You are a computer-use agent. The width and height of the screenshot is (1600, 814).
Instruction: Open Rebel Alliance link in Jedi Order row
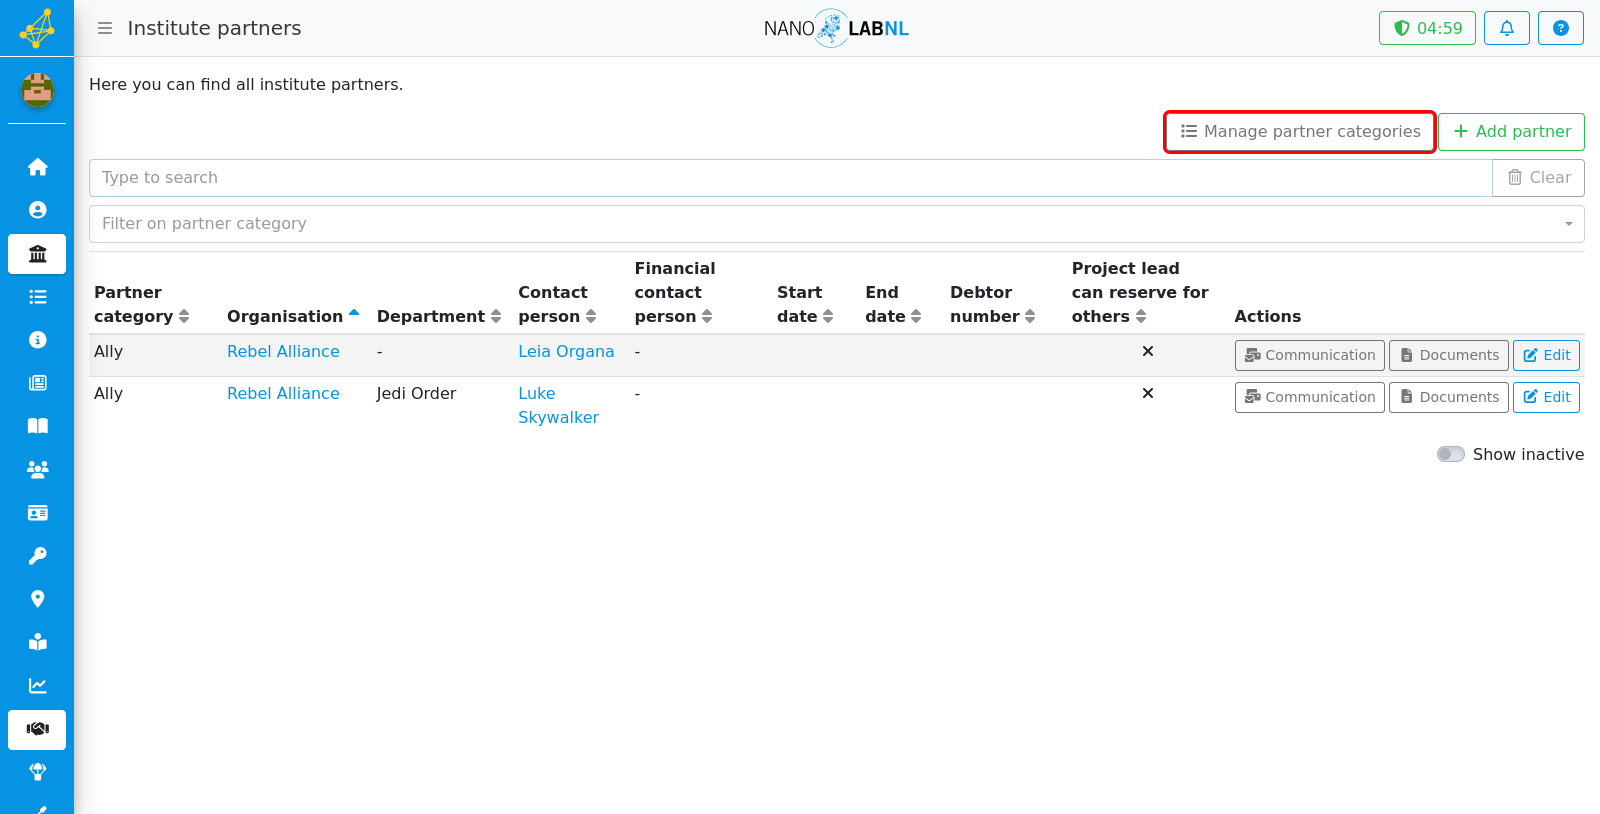[283, 394]
